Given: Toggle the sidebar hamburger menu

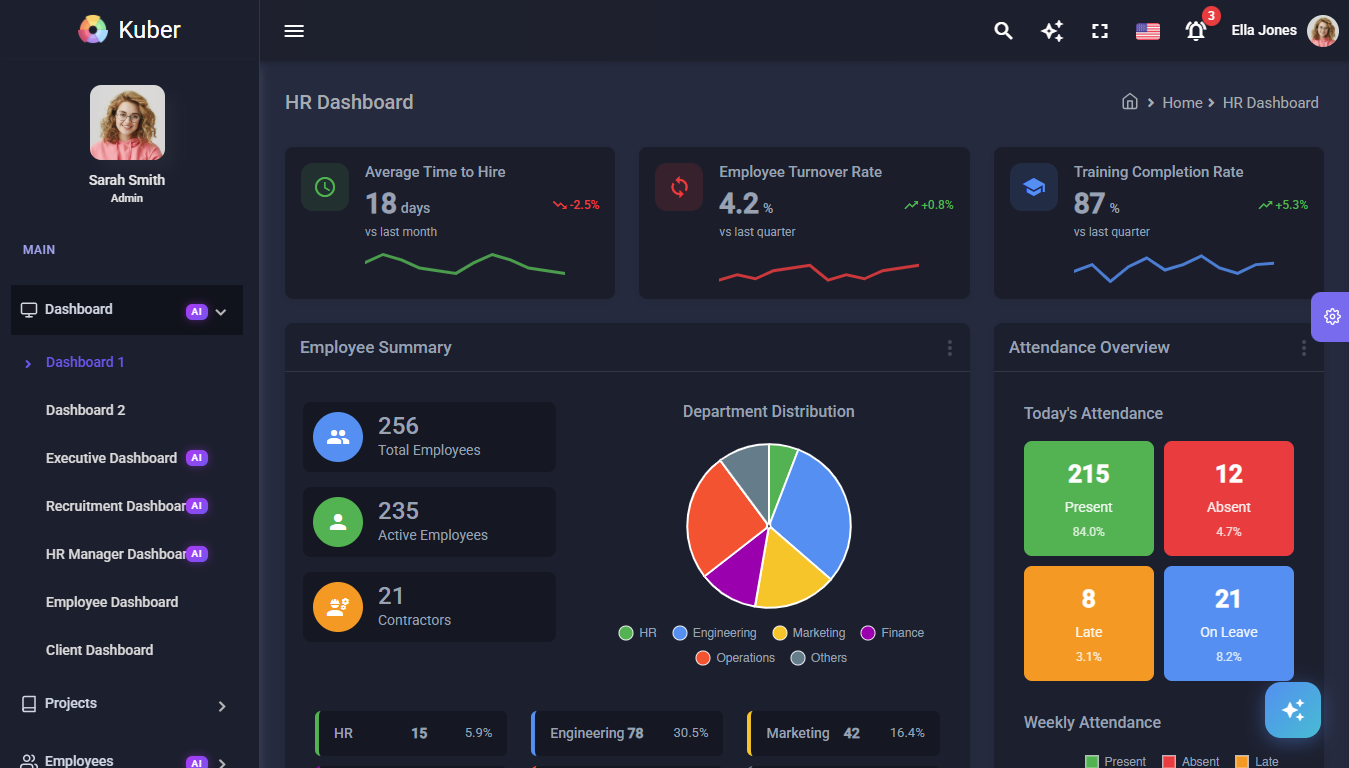Looking at the screenshot, I should click(x=294, y=31).
